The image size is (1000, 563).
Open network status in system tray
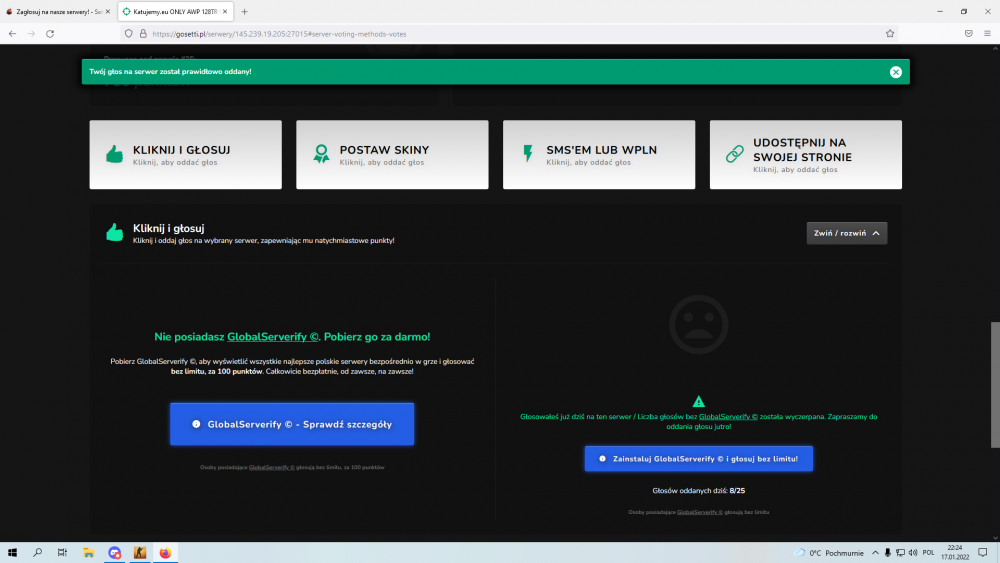point(900,553)
